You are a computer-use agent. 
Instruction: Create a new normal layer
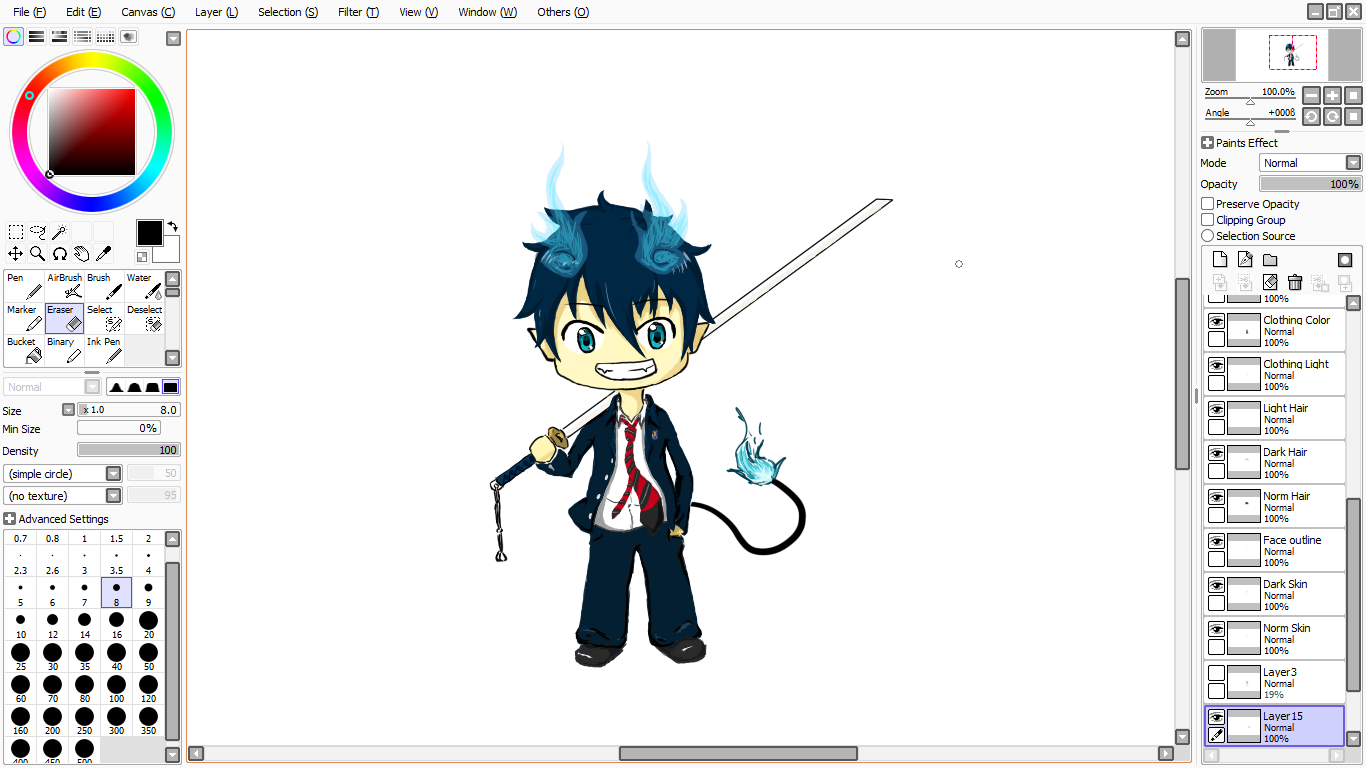[x=1220, y=260]
